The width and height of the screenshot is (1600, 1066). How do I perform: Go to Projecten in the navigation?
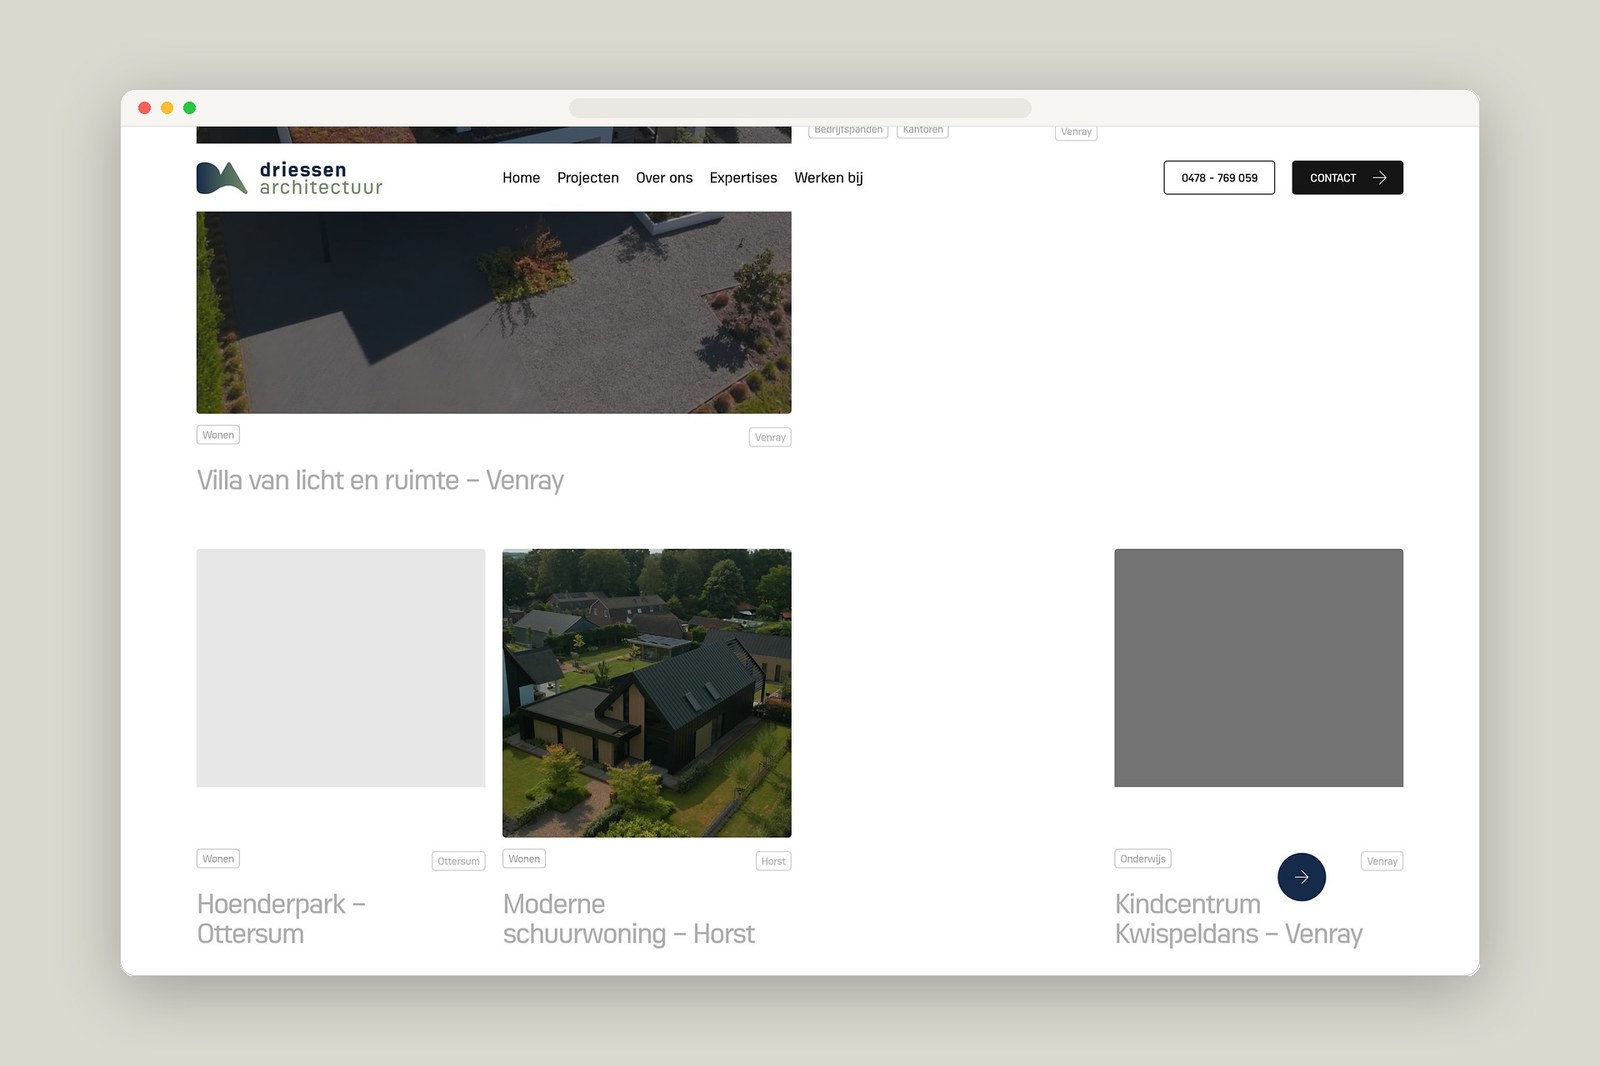click(x=588, y=178)
